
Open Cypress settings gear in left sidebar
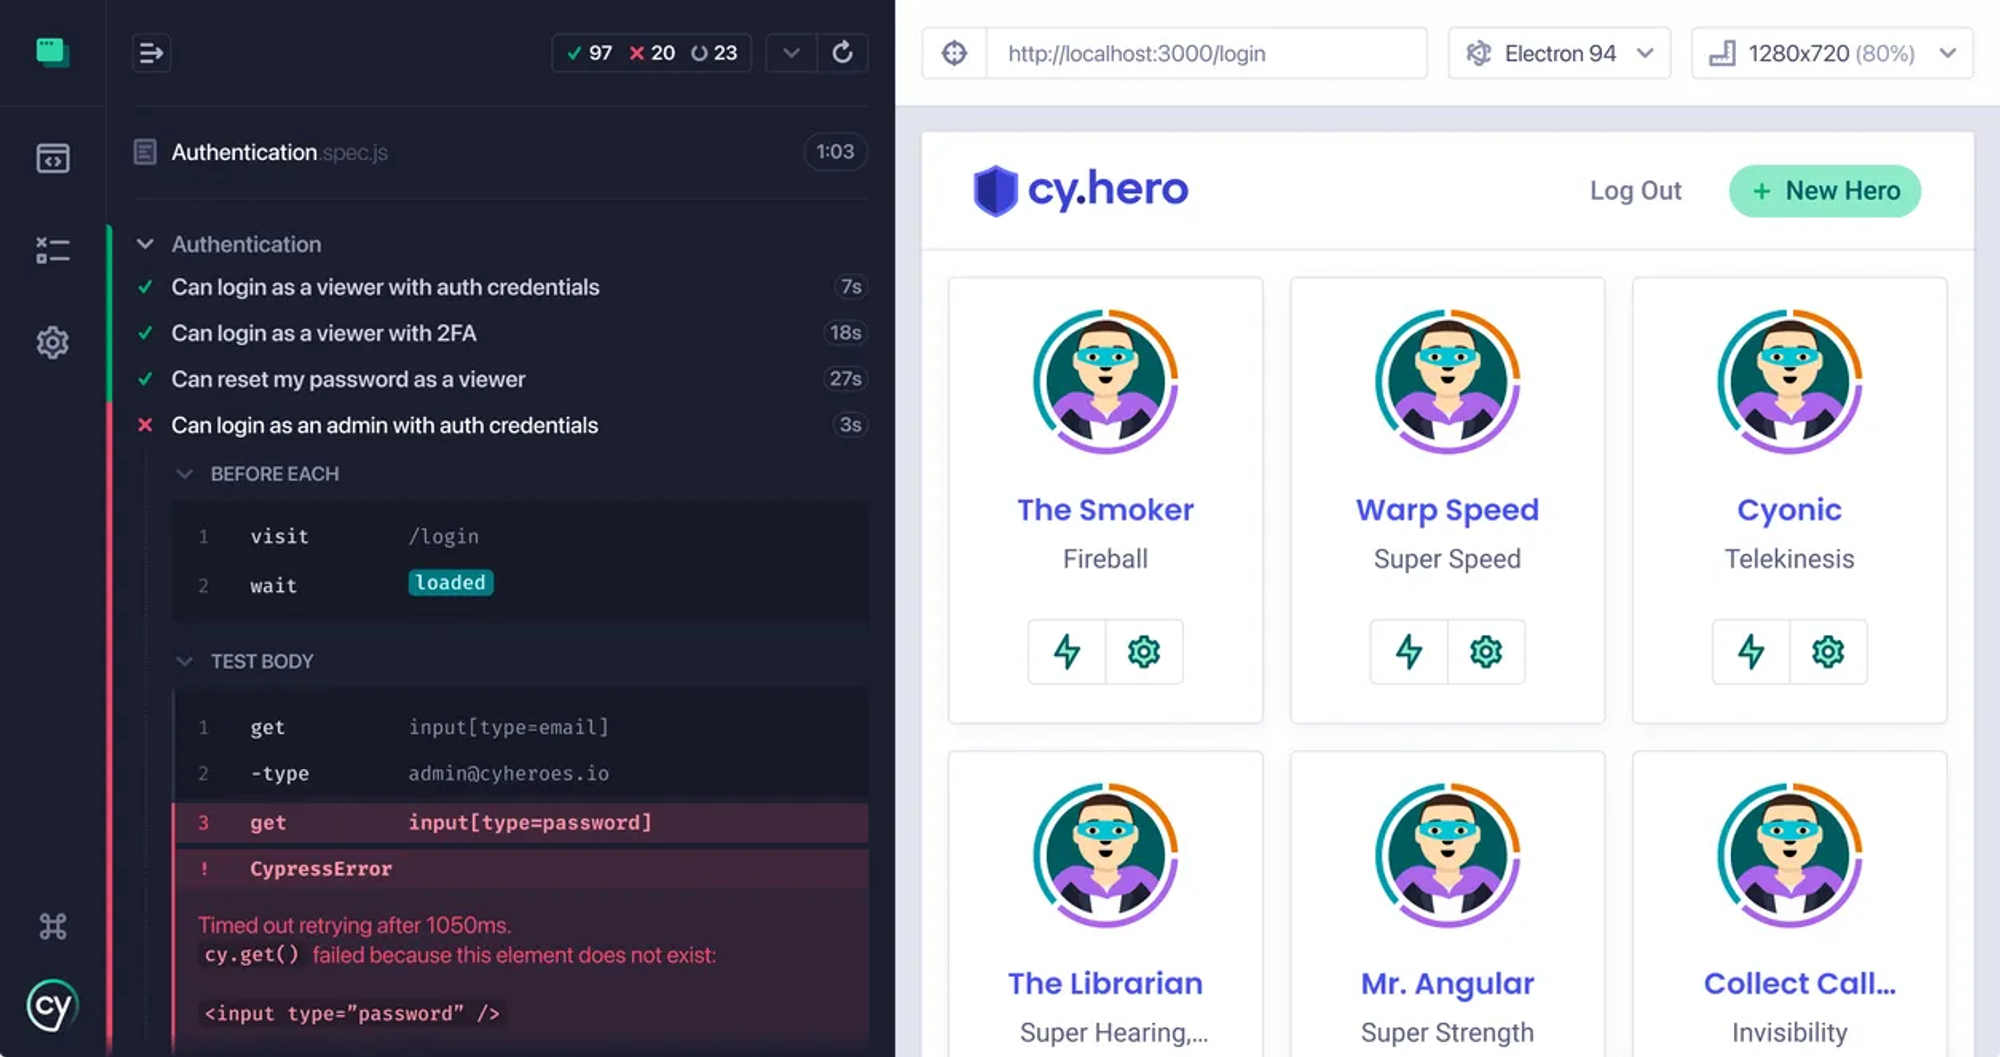(x=52, y=343)
